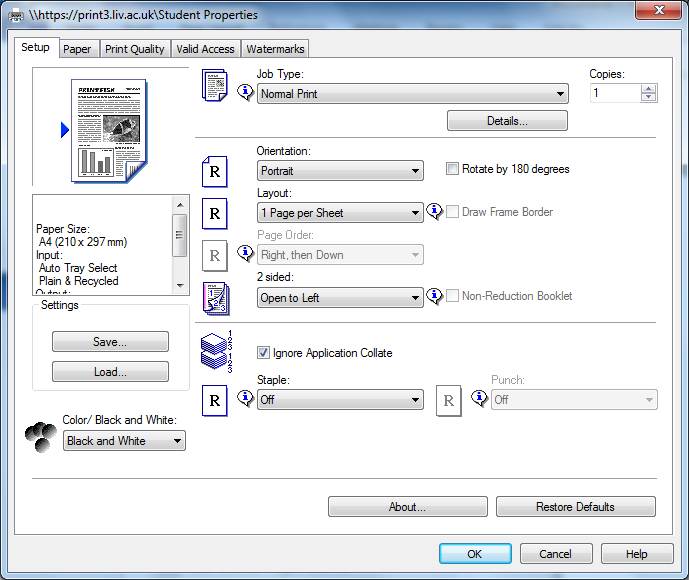Open the Orientation Portrait dropdown
This screenshot has height=580, width=689.
340,170
